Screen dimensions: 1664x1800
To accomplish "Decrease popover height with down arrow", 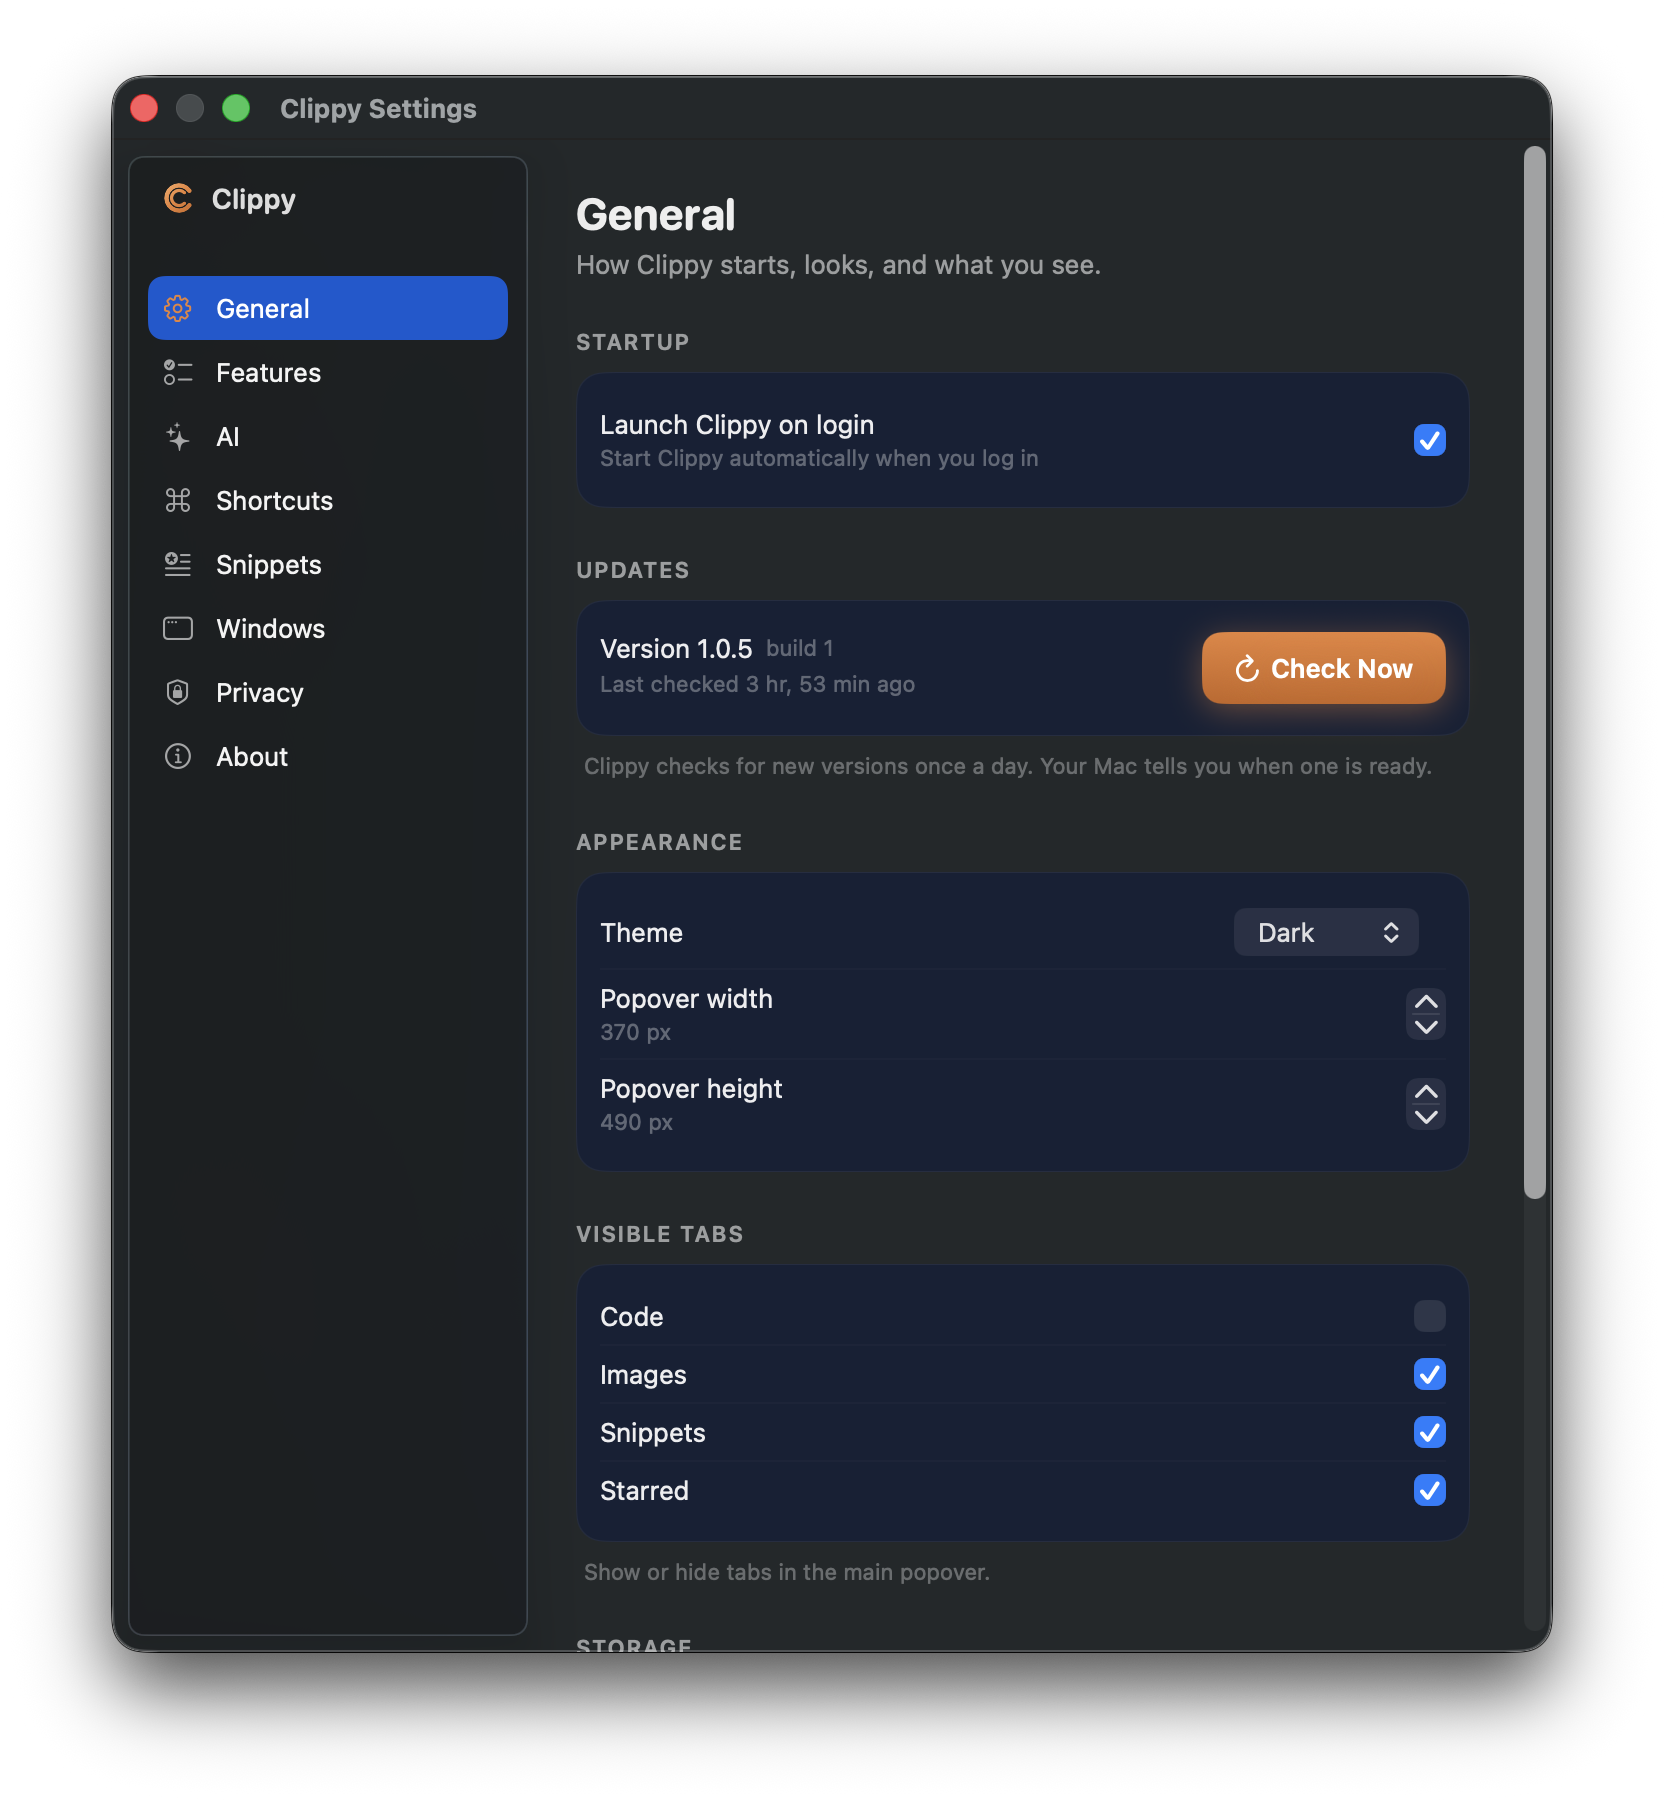I will coord(1426,1117).
